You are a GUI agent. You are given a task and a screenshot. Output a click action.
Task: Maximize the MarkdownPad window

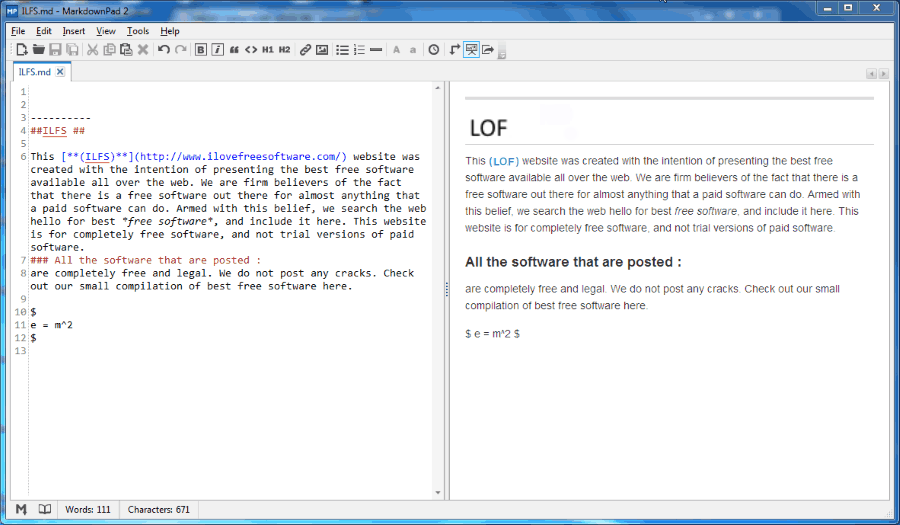848,7
